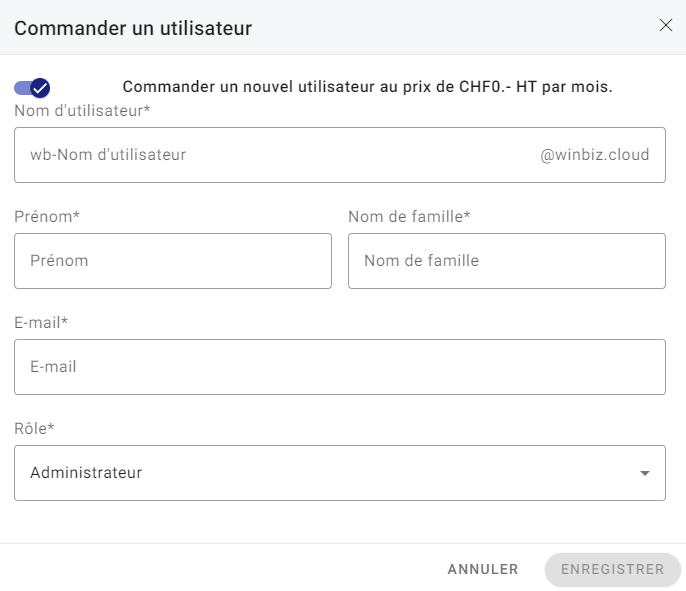Click the dialog title Commander un utilisateur
The height and width of the screenshot is (591, 686).
tap(133, 28)
